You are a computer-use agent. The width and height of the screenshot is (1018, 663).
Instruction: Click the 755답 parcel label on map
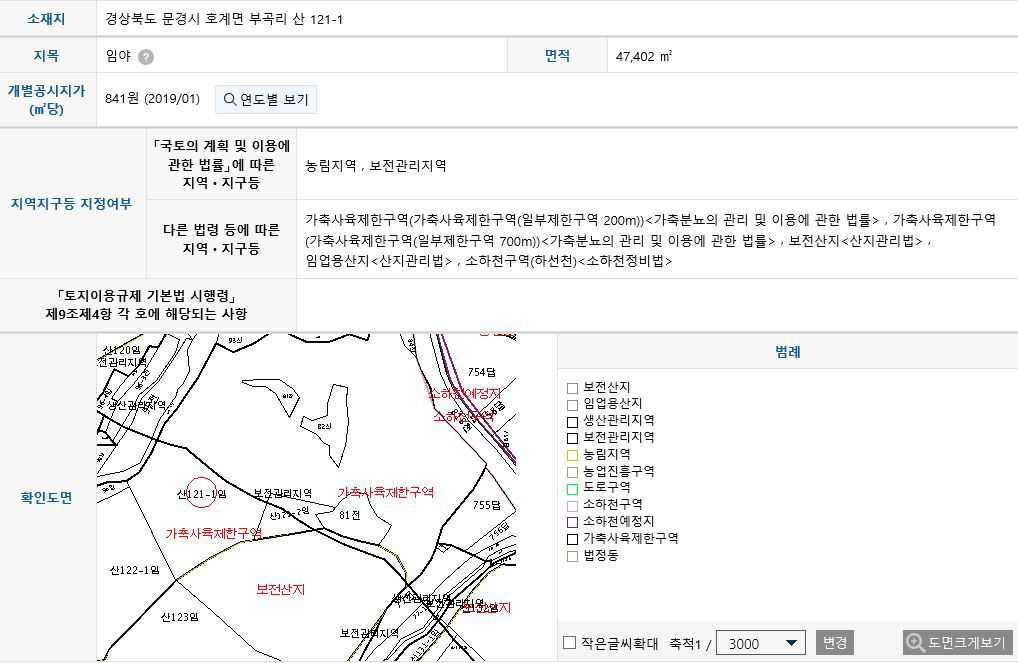click(x=487, y=505)
